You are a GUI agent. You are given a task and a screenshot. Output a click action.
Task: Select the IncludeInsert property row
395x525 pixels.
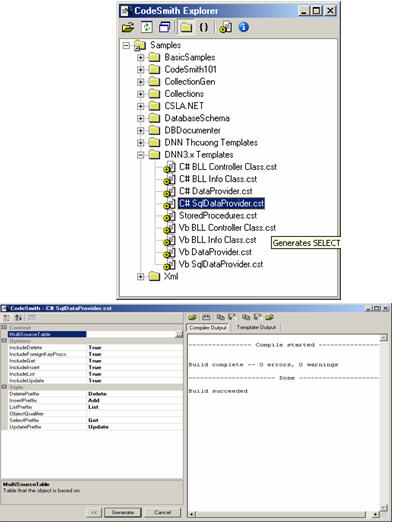pyautogui.click(x=95, y=367)
